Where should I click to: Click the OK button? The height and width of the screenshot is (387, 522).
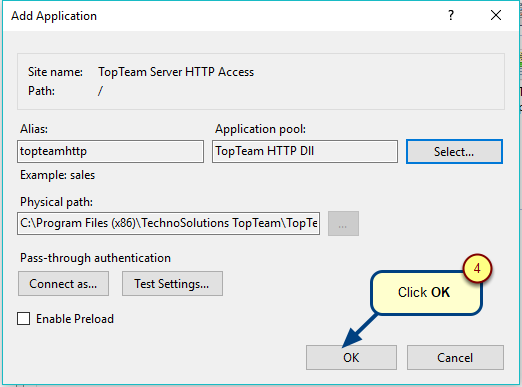click(x=351, y=357)
